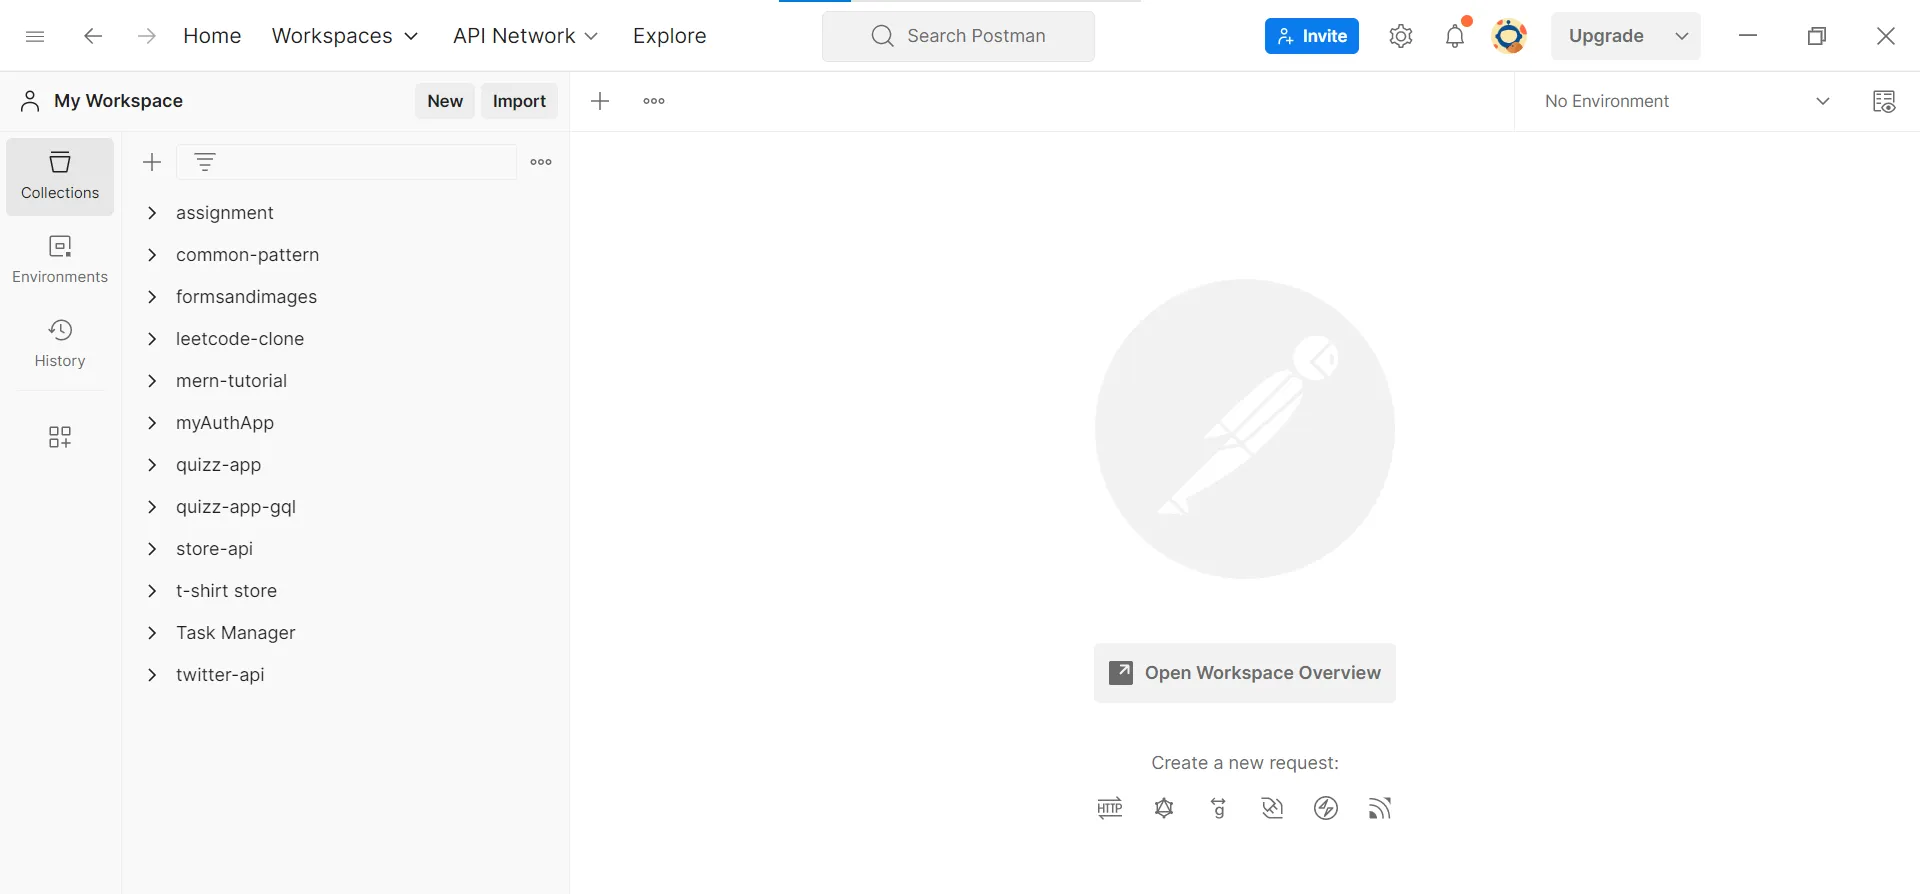
Task: Create a new collection with plus icon
Action: [x=152, y=162]
